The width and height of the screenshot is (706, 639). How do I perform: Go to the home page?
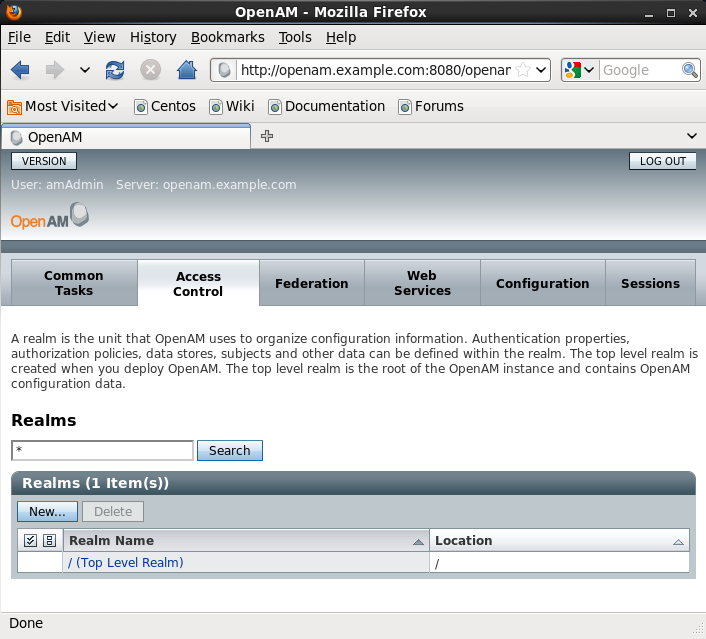click(186, 70)
